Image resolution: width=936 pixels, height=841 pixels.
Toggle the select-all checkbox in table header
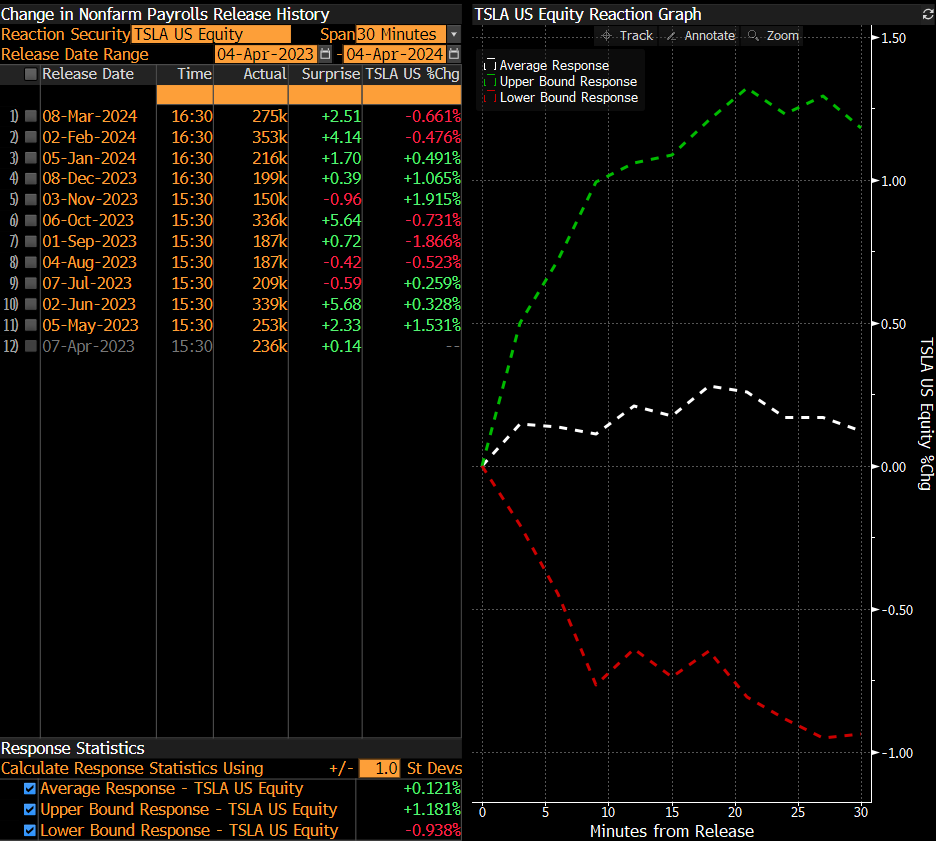pos(30,74)
